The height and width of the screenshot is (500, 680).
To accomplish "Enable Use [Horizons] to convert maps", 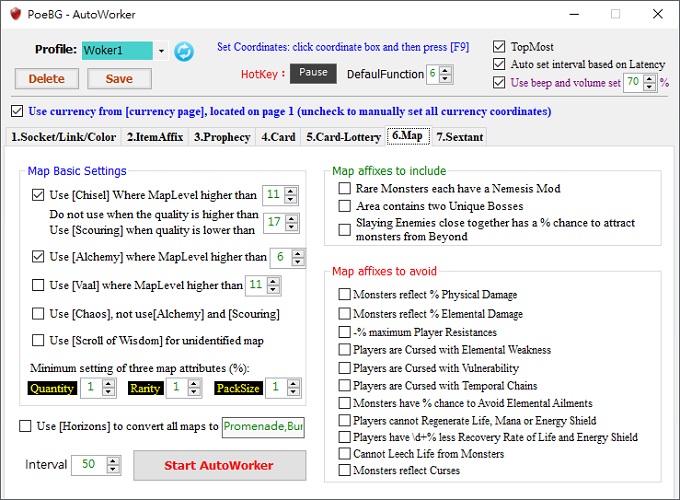I will pos(25,426).
